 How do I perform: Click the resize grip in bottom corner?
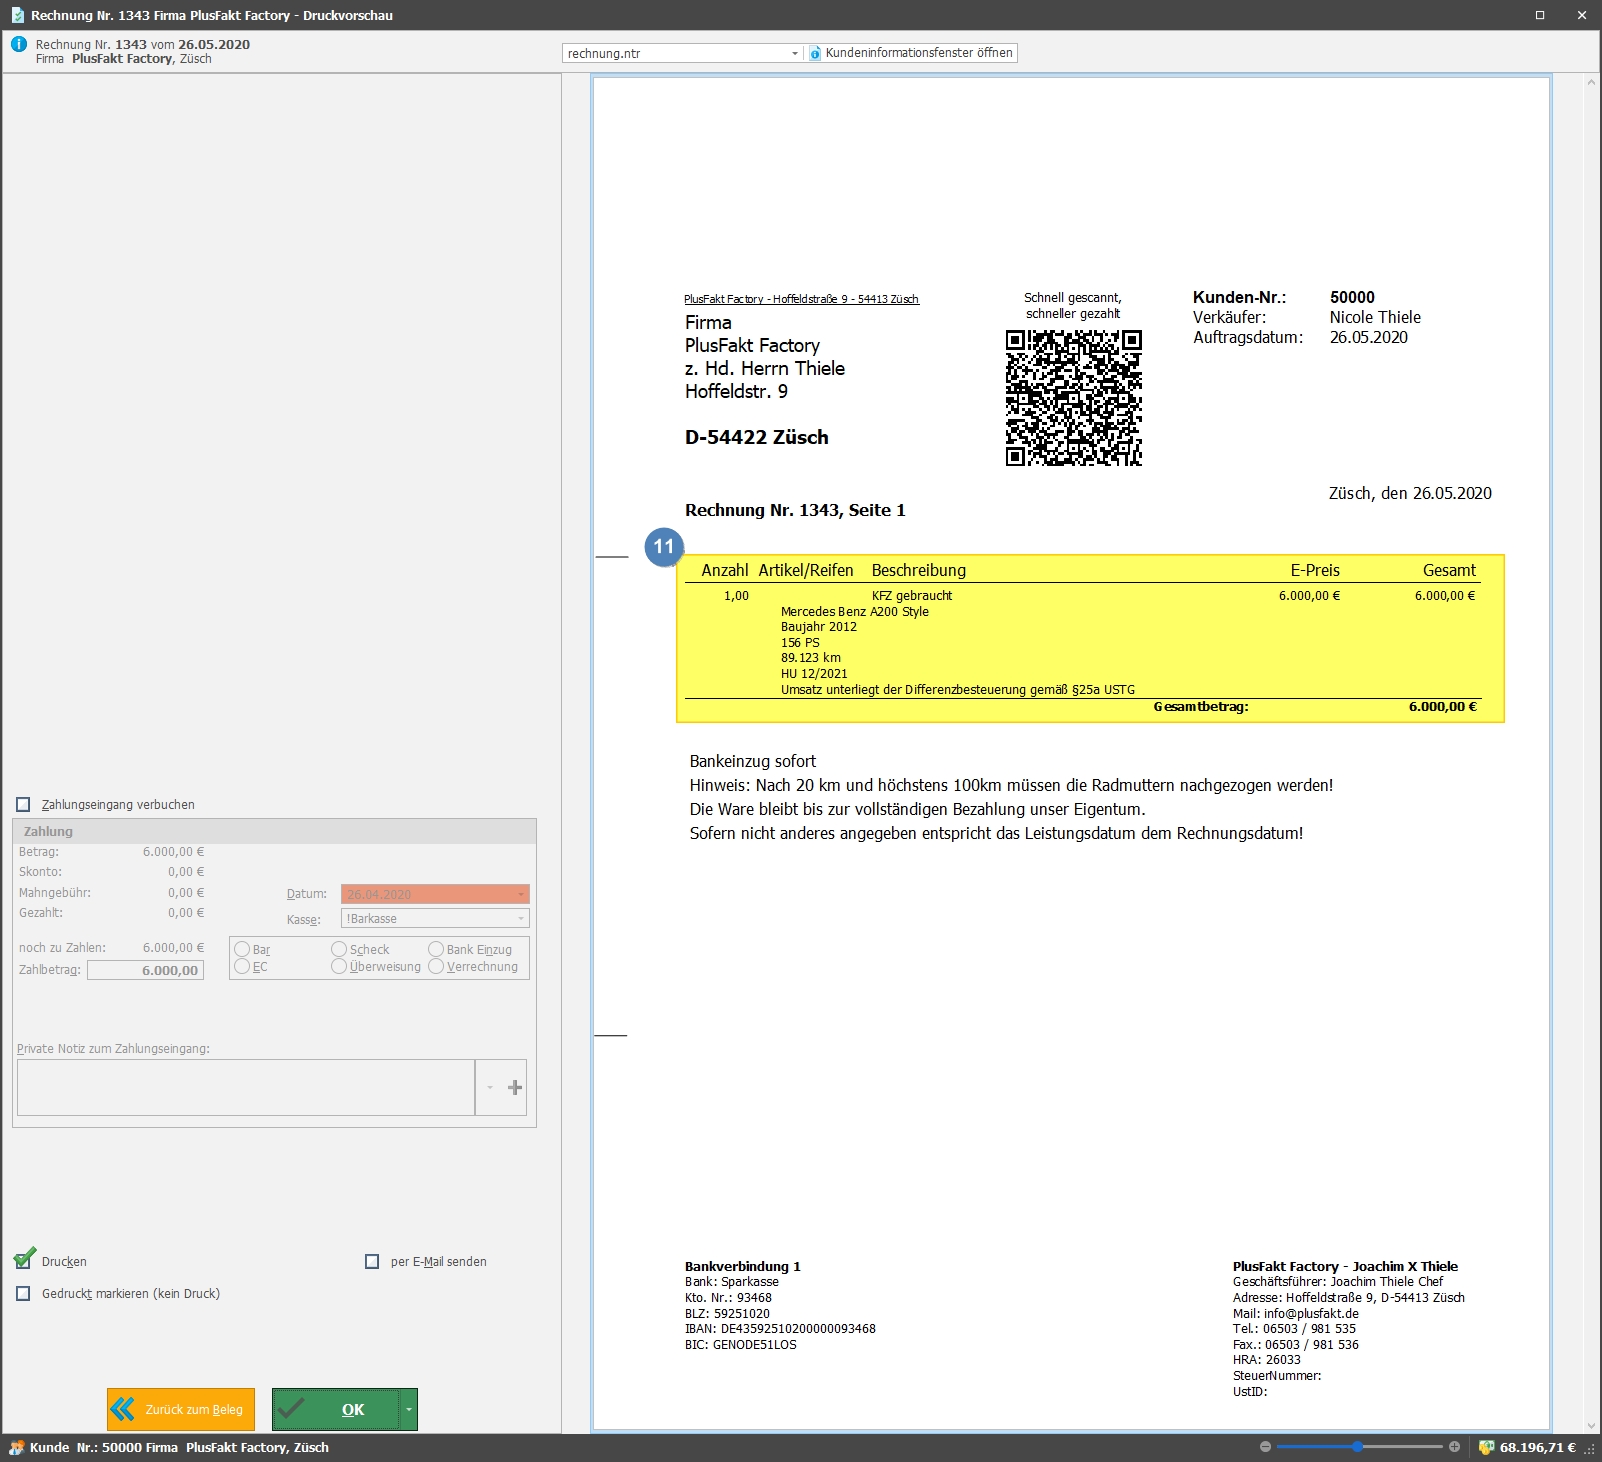(x=1590, y=1449)
